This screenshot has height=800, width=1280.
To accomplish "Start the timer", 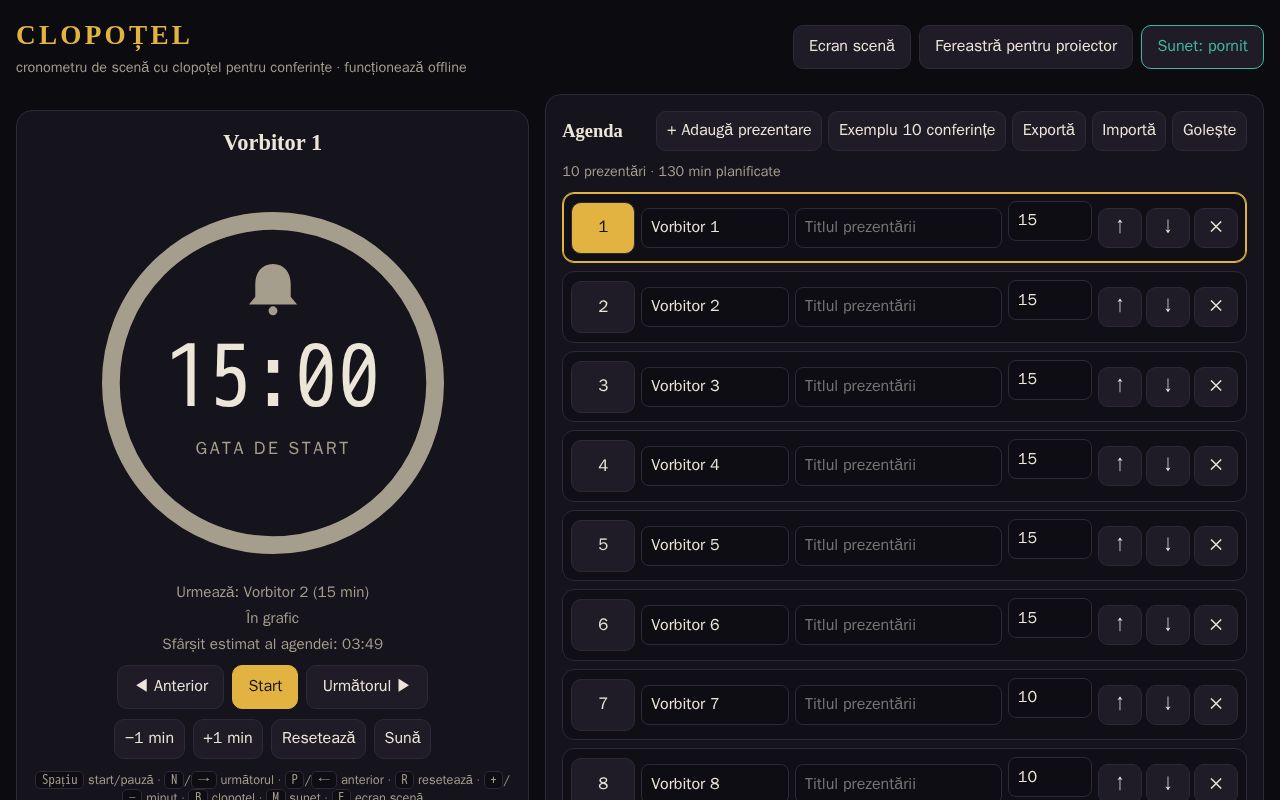I will click(265, 687).
